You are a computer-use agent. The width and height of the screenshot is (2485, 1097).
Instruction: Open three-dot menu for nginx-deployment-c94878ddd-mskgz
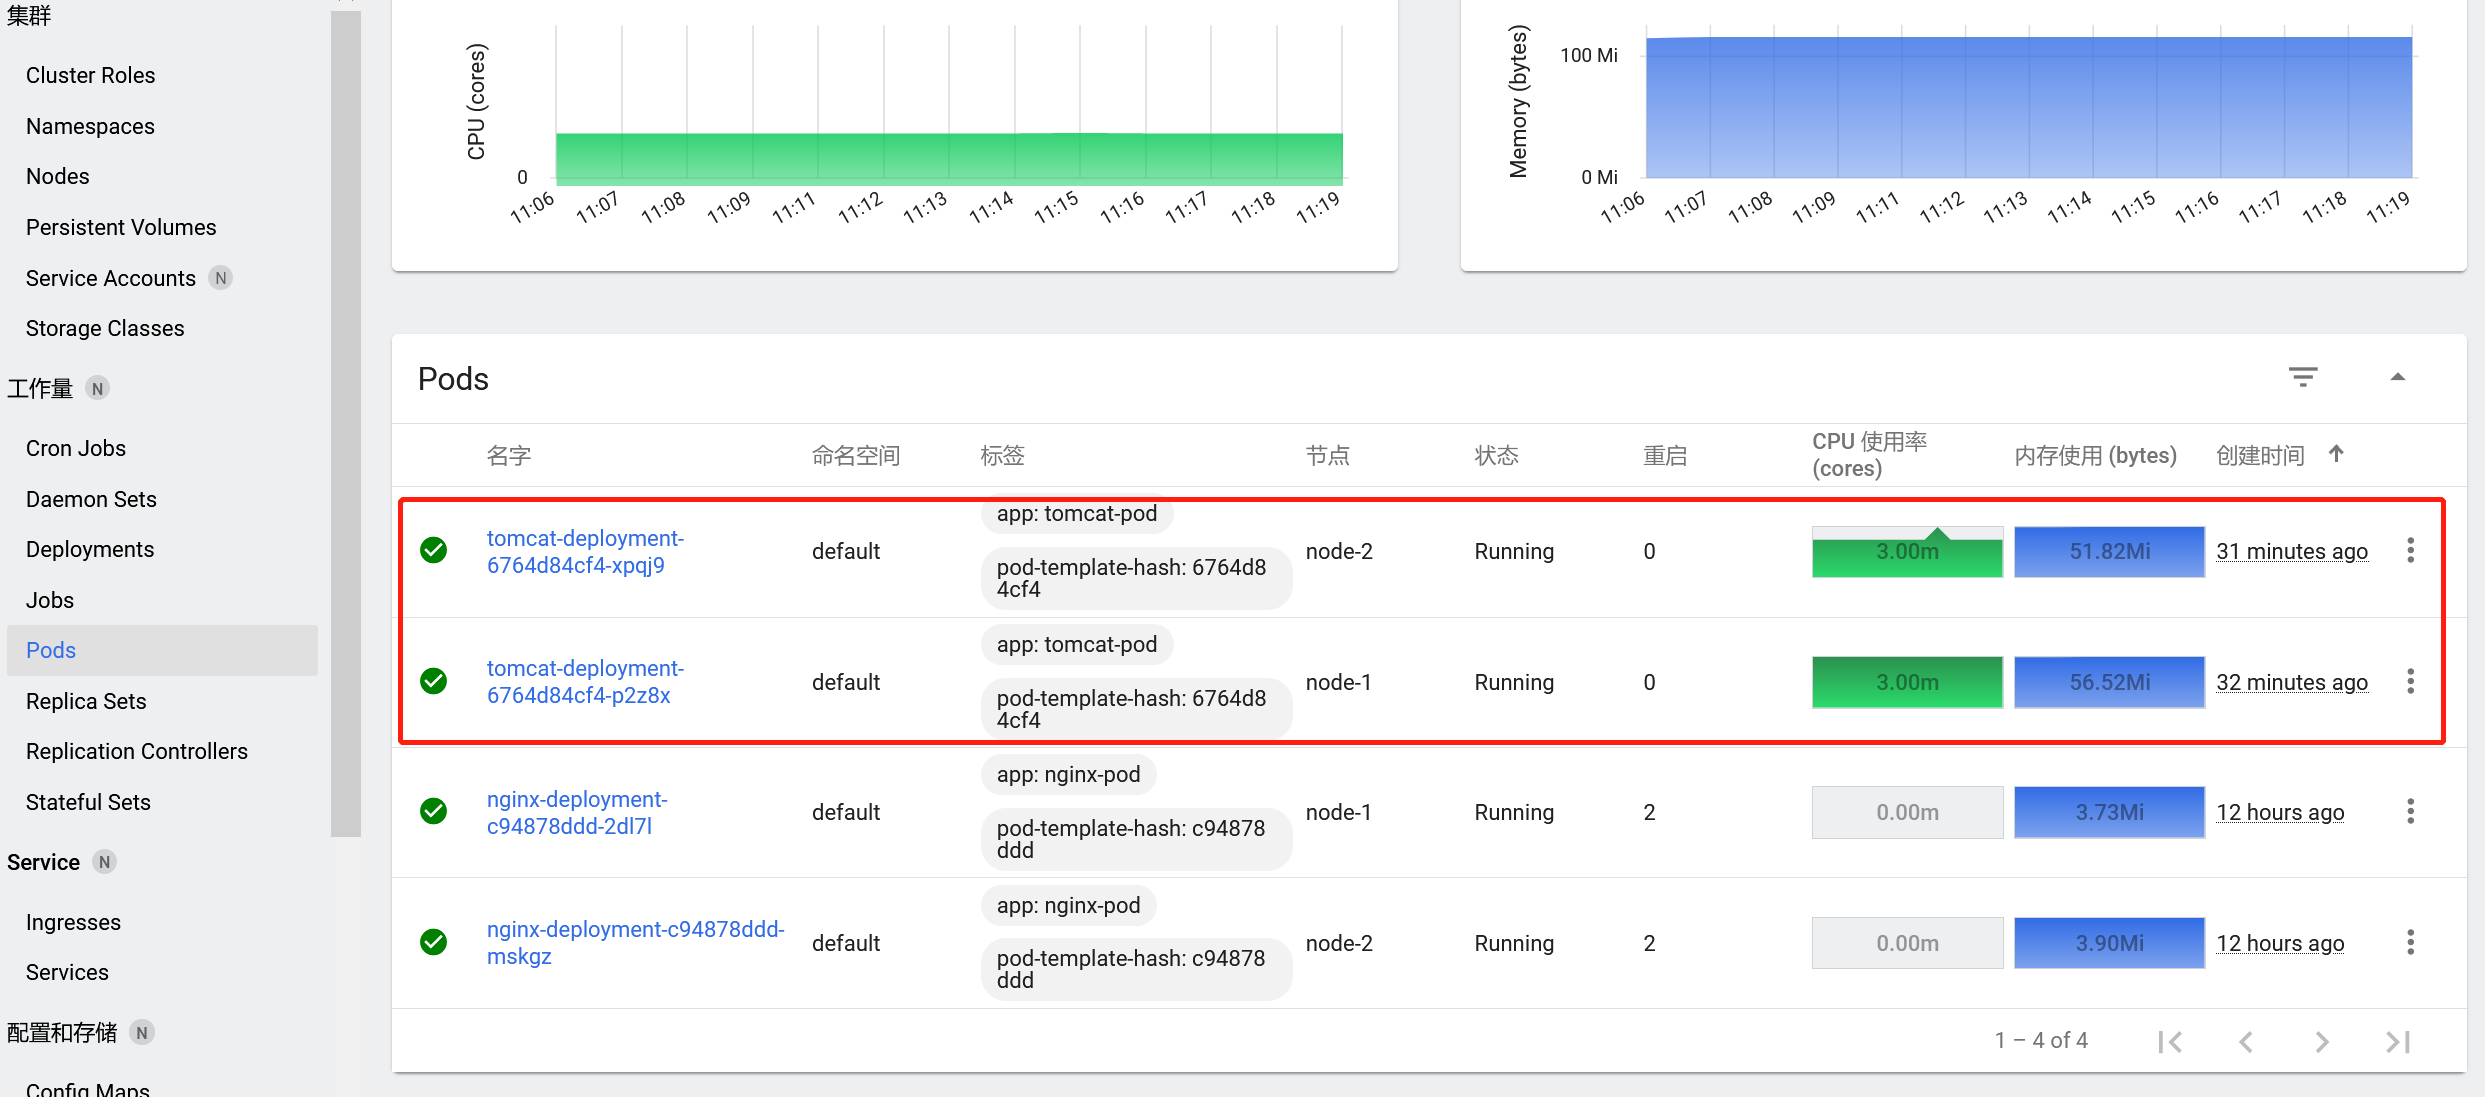(2410, 942)
